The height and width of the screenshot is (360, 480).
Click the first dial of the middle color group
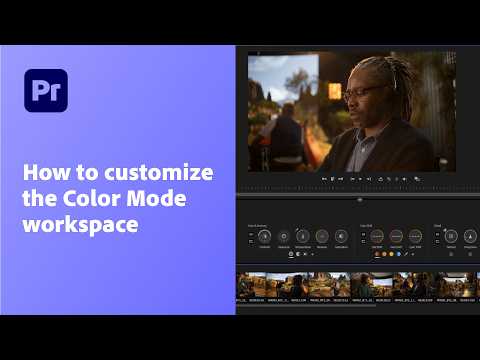(377, 236)
